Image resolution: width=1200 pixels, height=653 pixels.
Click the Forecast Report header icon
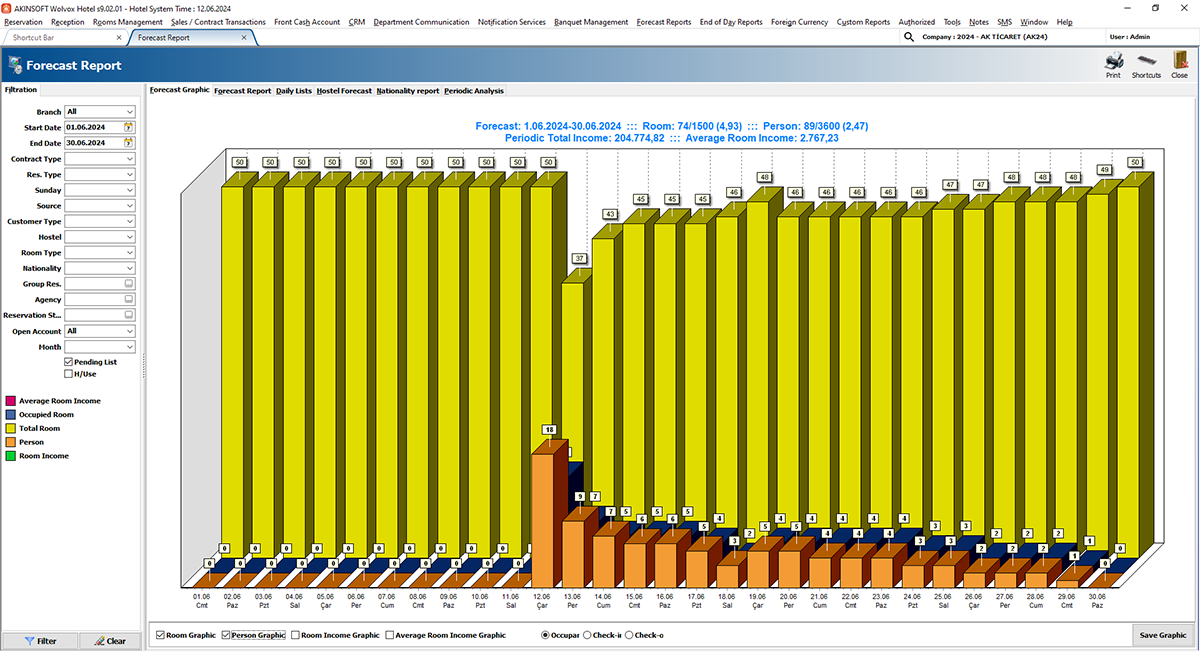[15, 66]
